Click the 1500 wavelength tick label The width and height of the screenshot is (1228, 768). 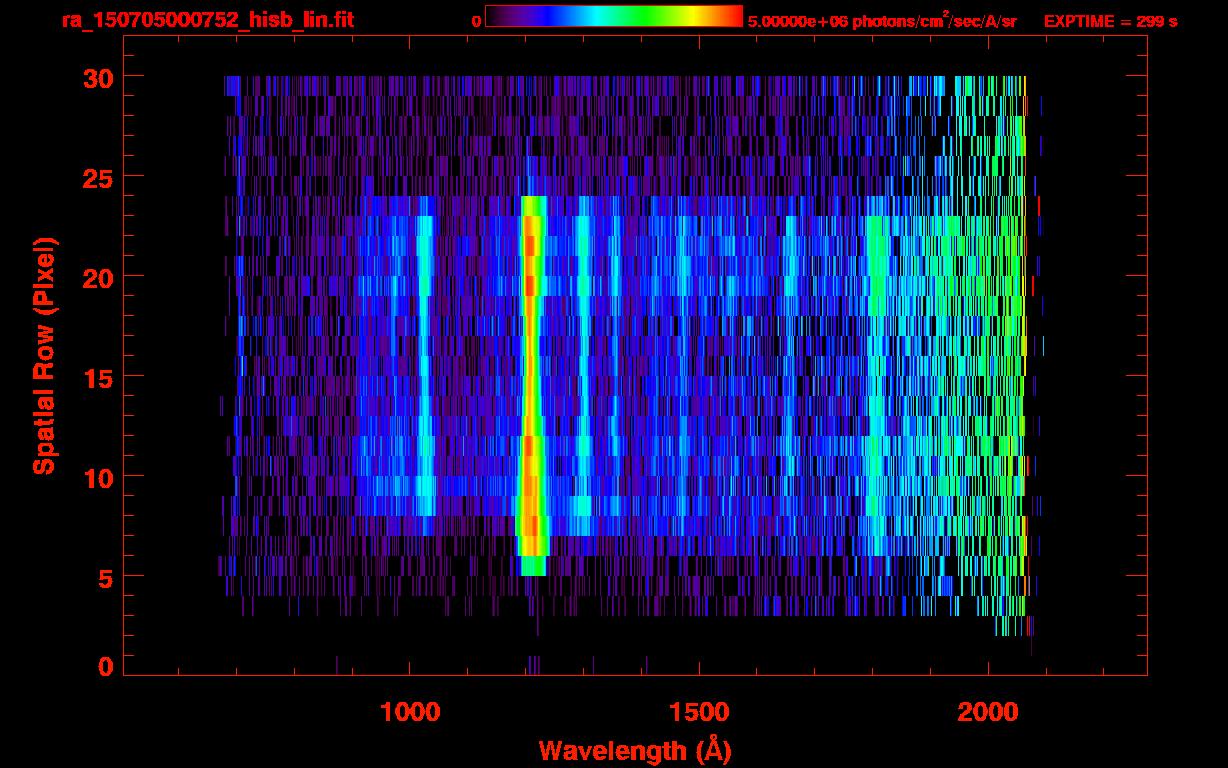pos(699,712)
